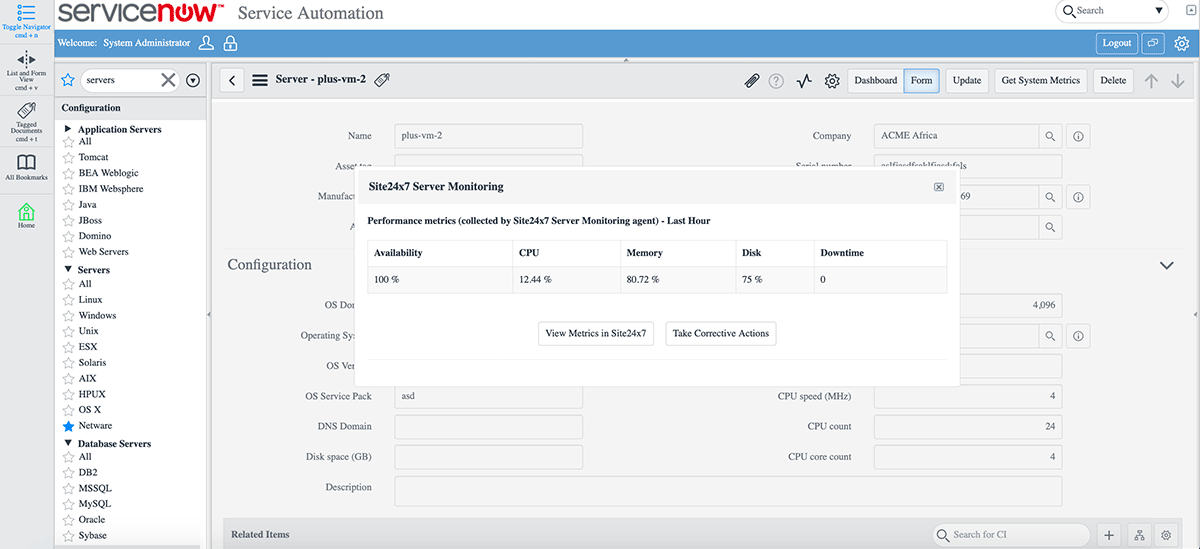Clear the 'servers' navigator filter

[168, 80]
